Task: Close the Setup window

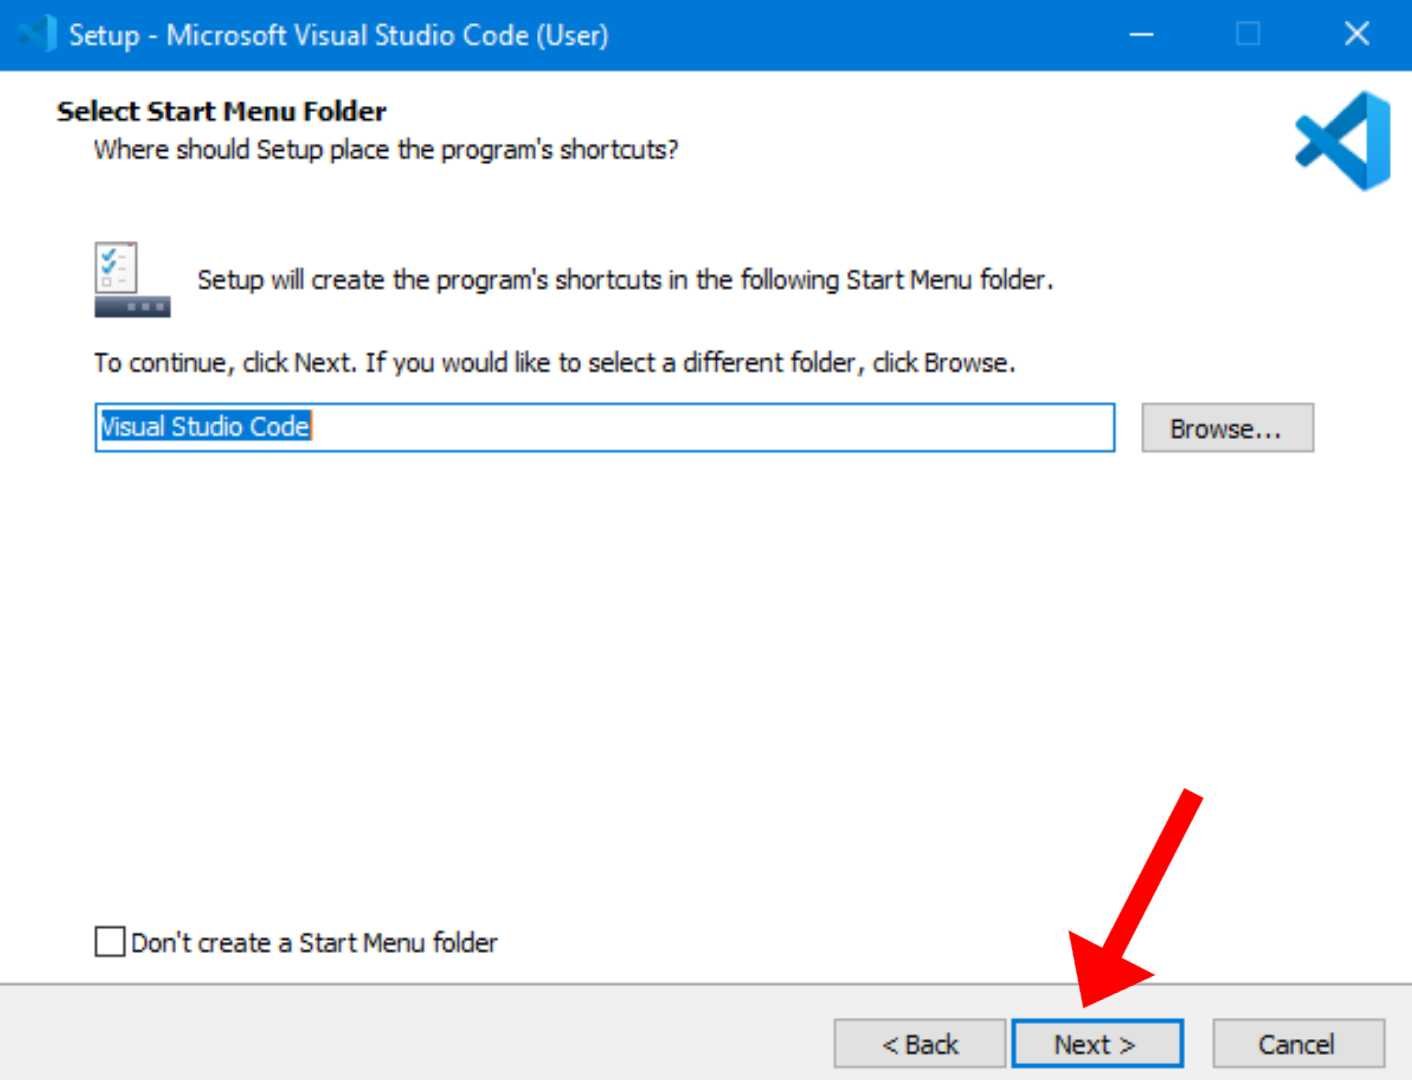Action: click(1356, 35)
